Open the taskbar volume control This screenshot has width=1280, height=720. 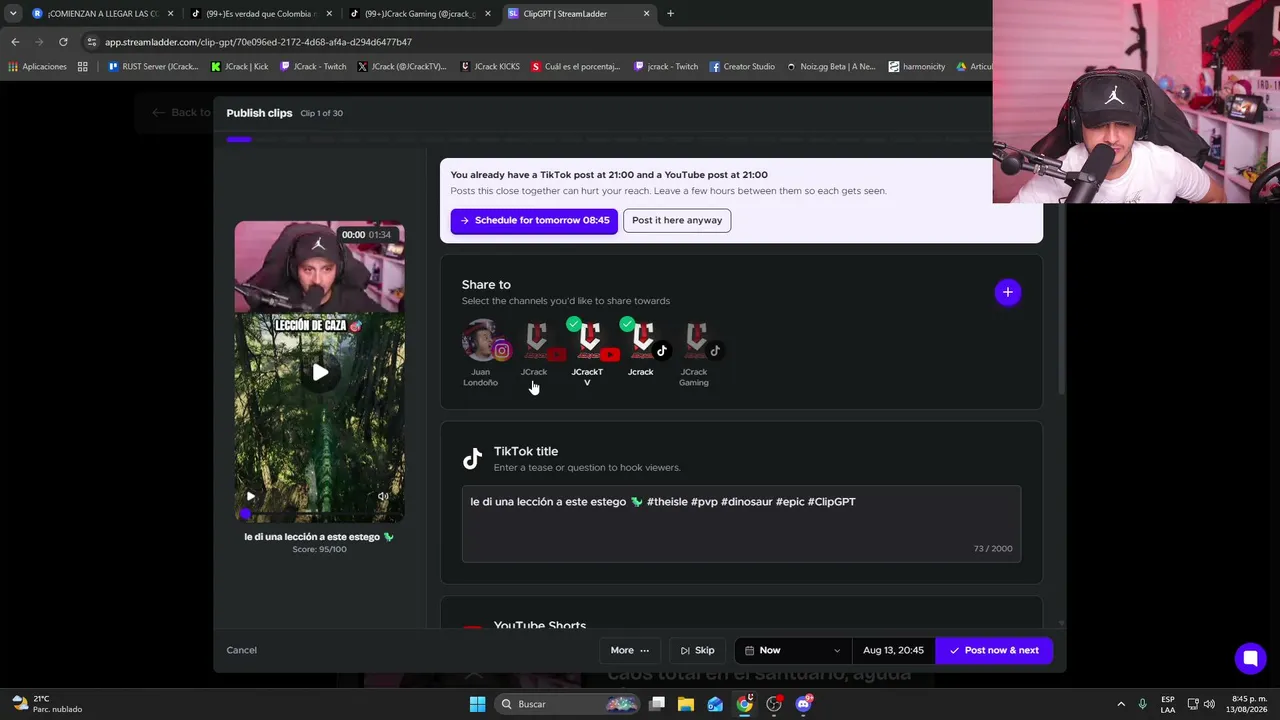pos(1210,704)
